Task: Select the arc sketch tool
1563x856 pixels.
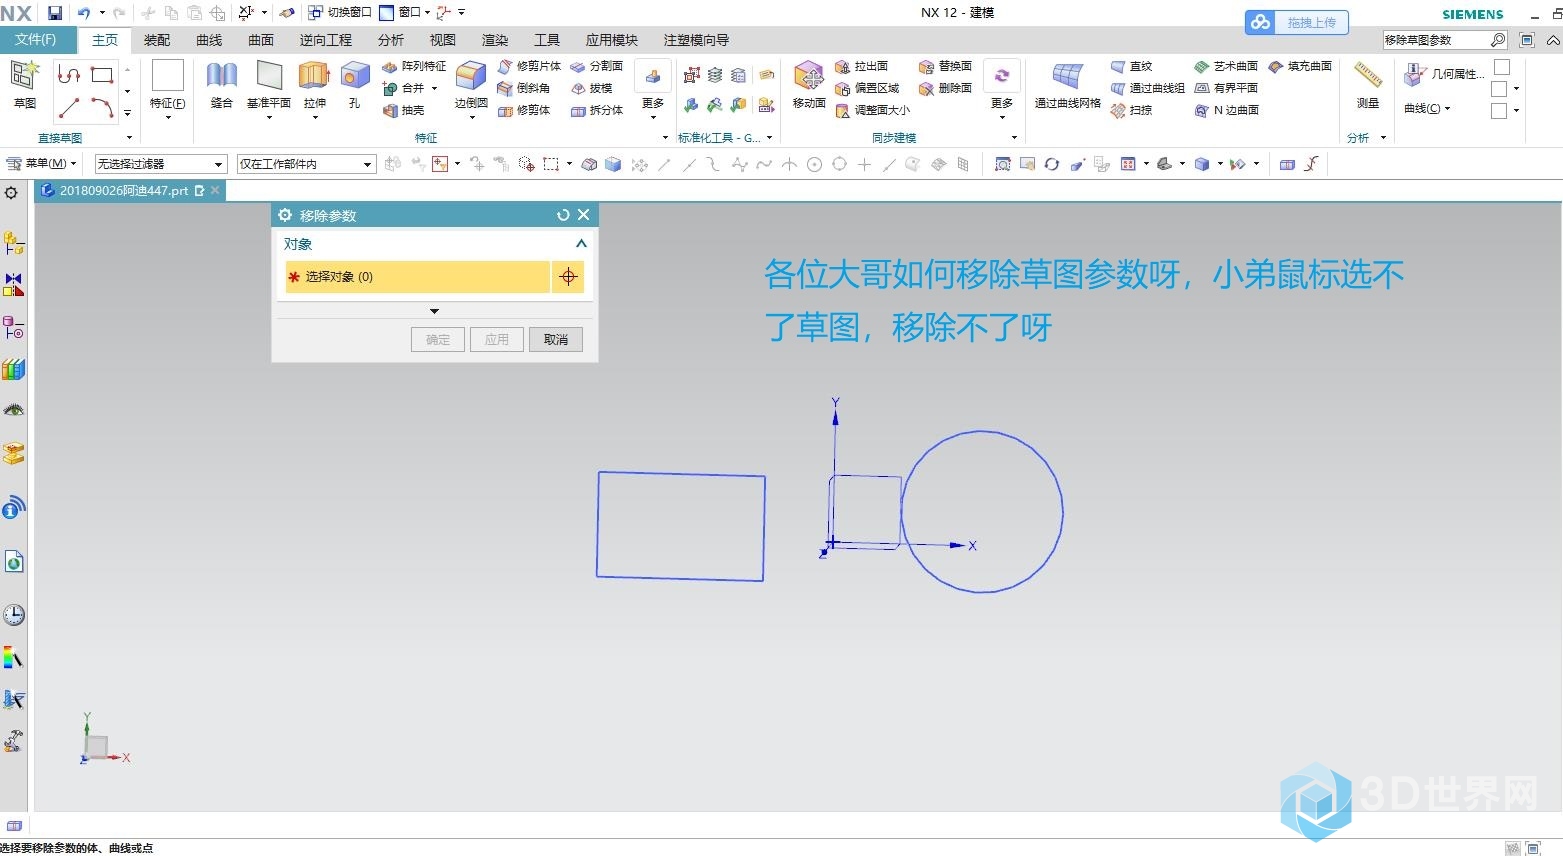Action: coord(102,107)
